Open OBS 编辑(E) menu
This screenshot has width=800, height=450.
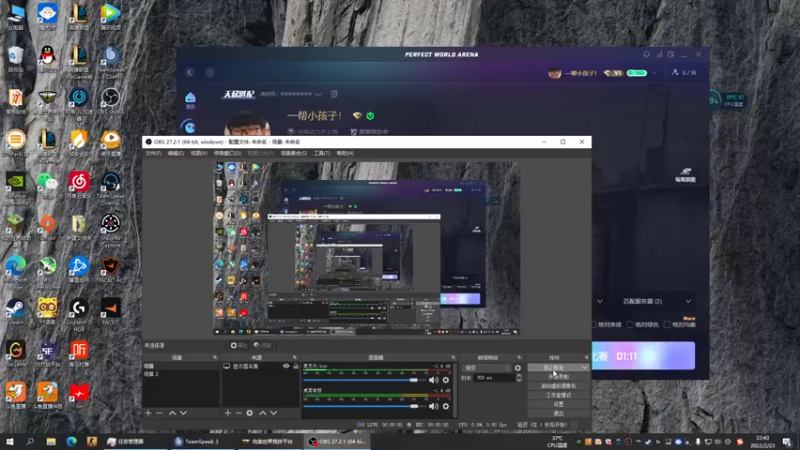click(176, 153)
